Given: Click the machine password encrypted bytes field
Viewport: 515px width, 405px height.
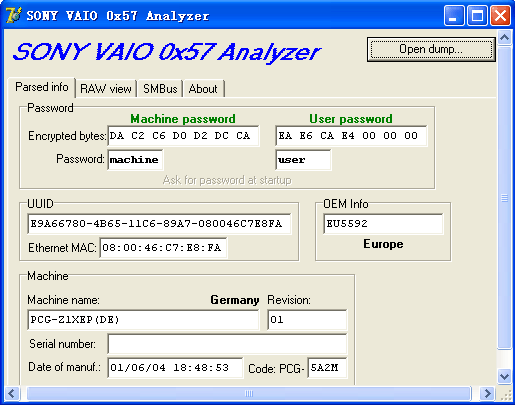Looking at the screenshot, I should tap(183, 136).
